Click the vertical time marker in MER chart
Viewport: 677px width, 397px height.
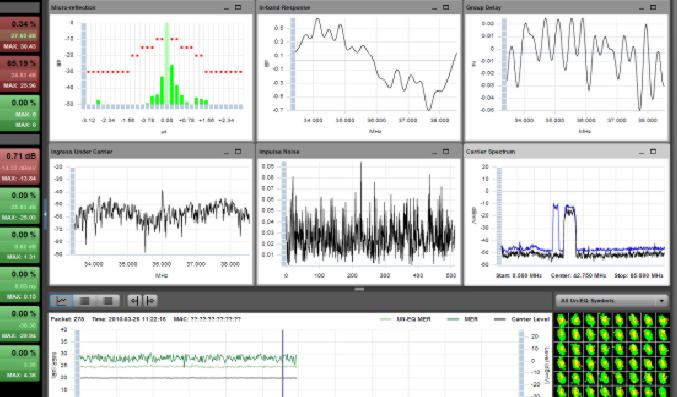point(283,363)
